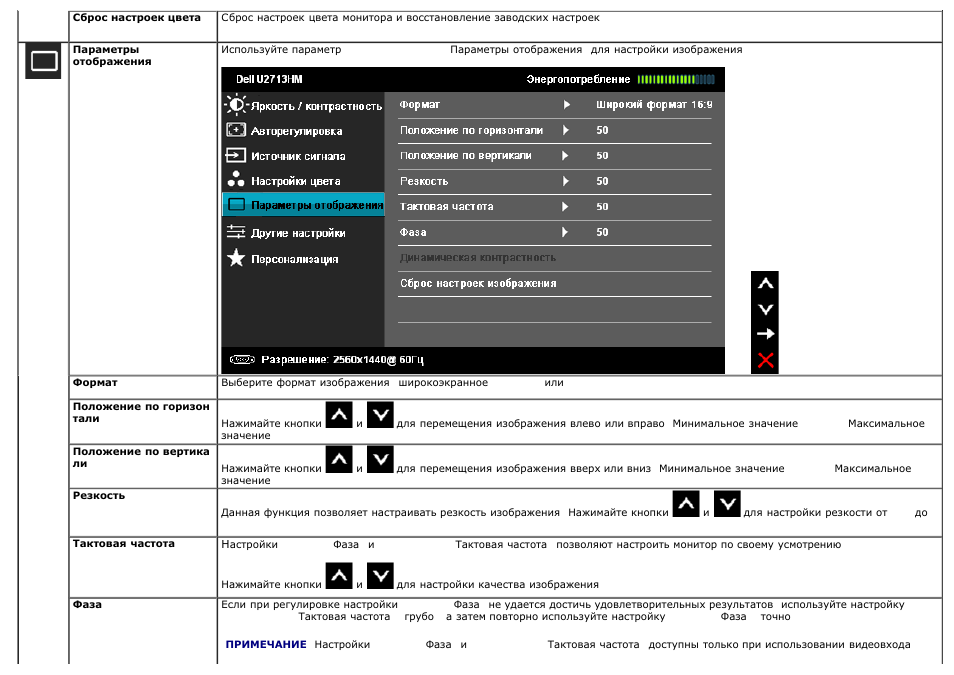Click up arrow icon in Тактовая частота description
Image resolution: width=954 pixels, height=675 pixels.
click(339, 576)
